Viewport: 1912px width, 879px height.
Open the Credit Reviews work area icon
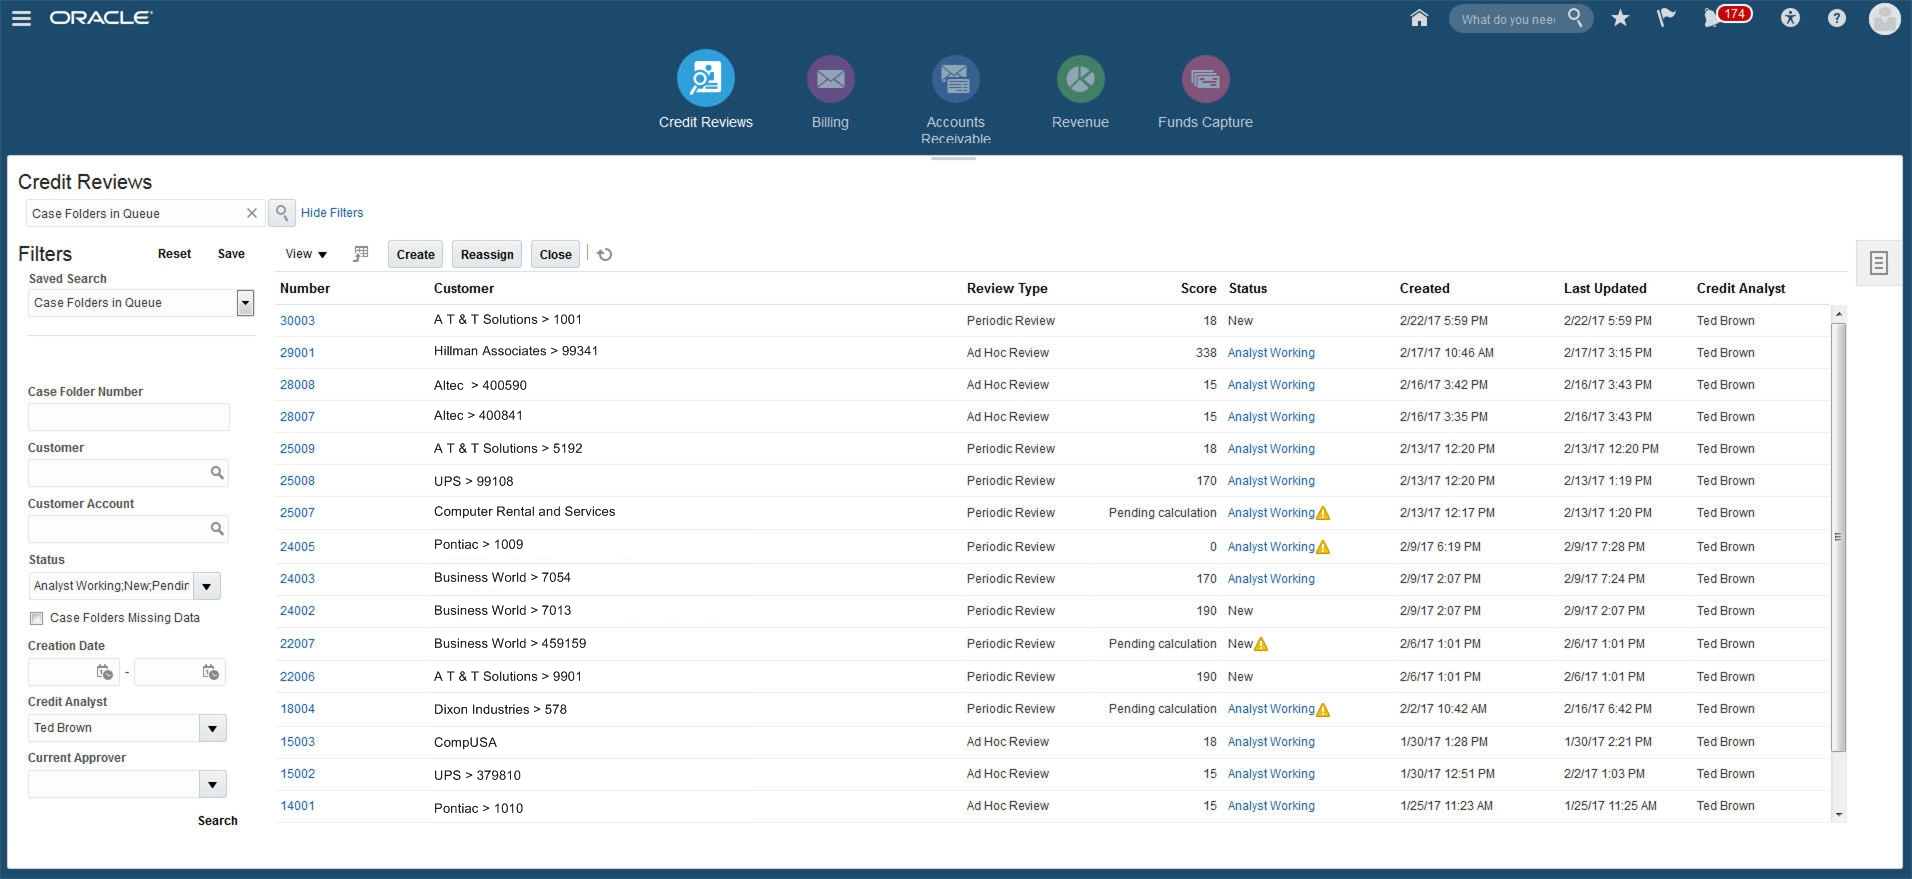706,78
